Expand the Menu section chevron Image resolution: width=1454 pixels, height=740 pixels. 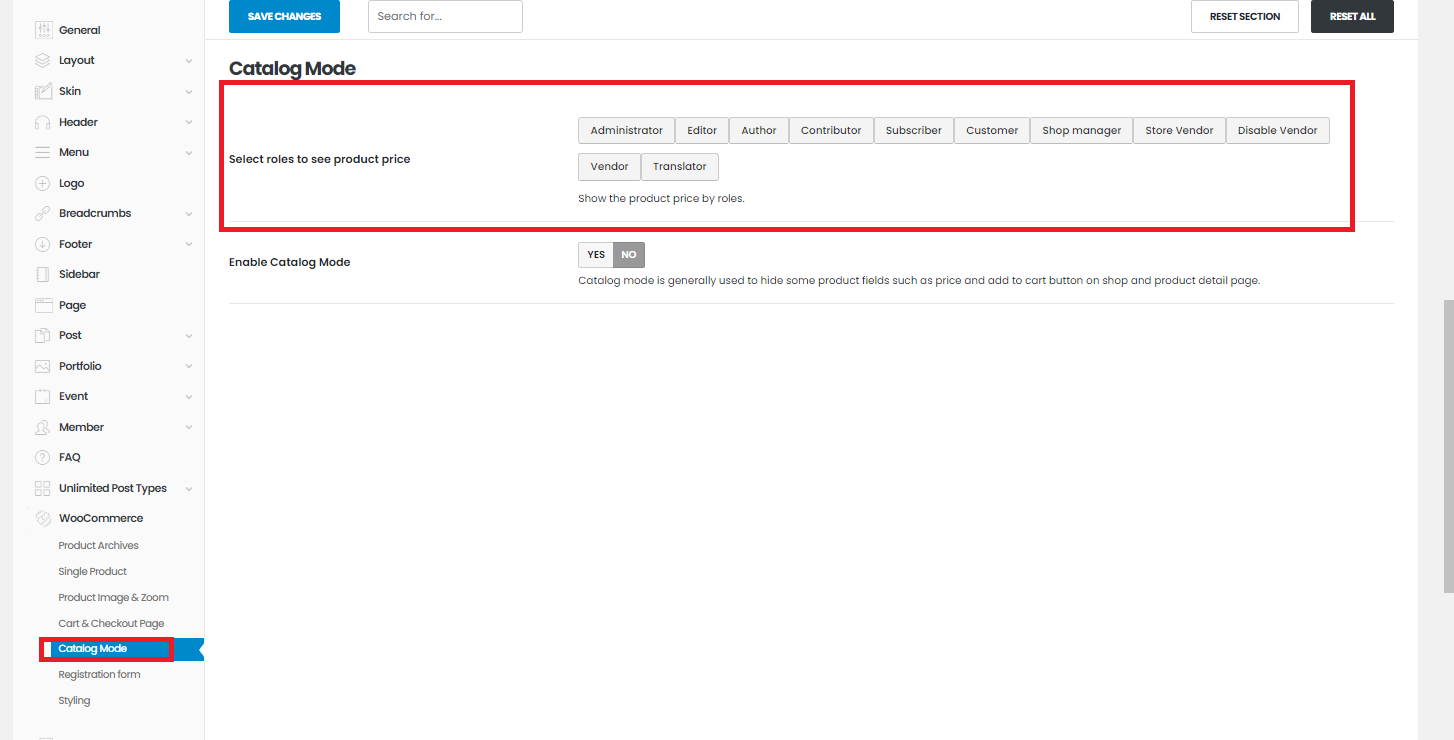189,153
